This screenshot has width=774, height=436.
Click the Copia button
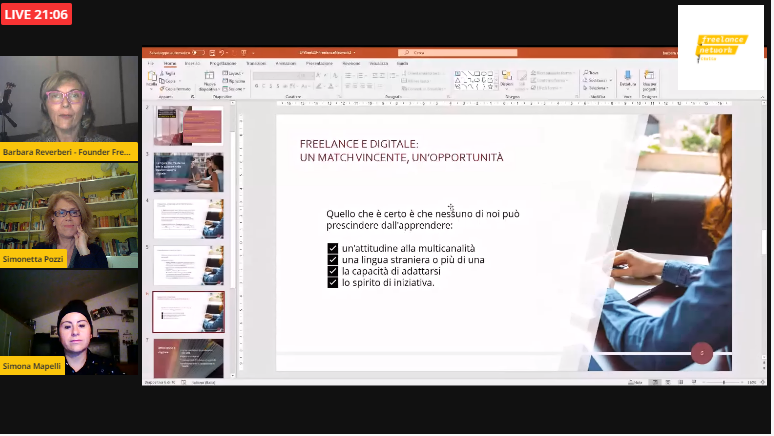[168, 81]
